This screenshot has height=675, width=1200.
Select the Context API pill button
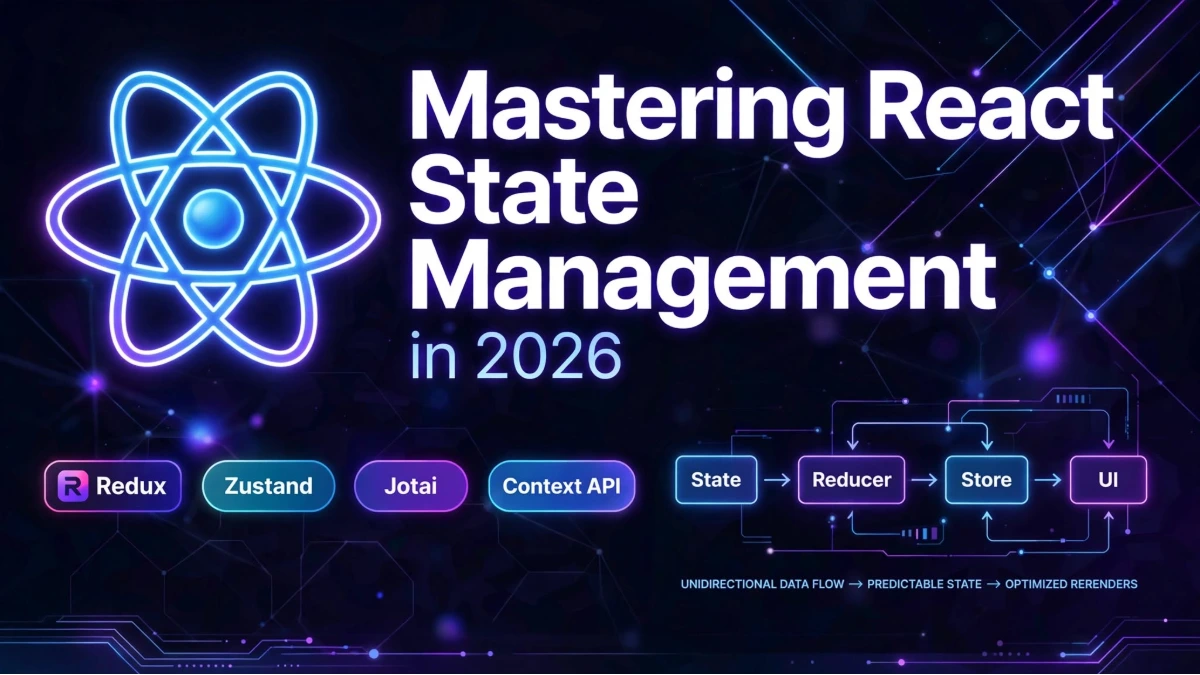[x=562, y=487]
